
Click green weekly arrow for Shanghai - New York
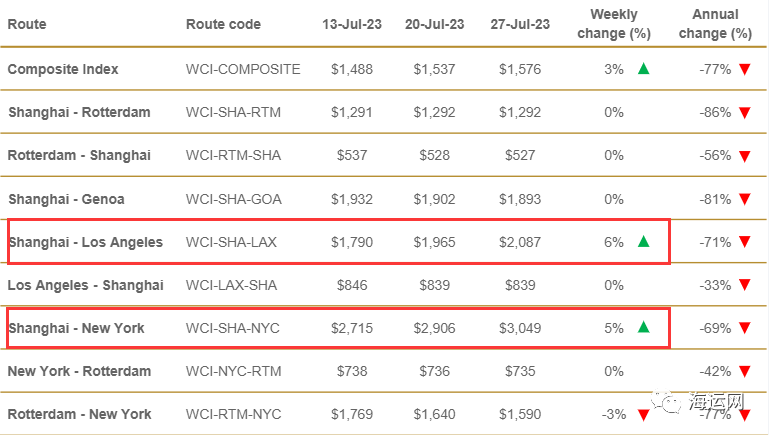coord(643,327)
